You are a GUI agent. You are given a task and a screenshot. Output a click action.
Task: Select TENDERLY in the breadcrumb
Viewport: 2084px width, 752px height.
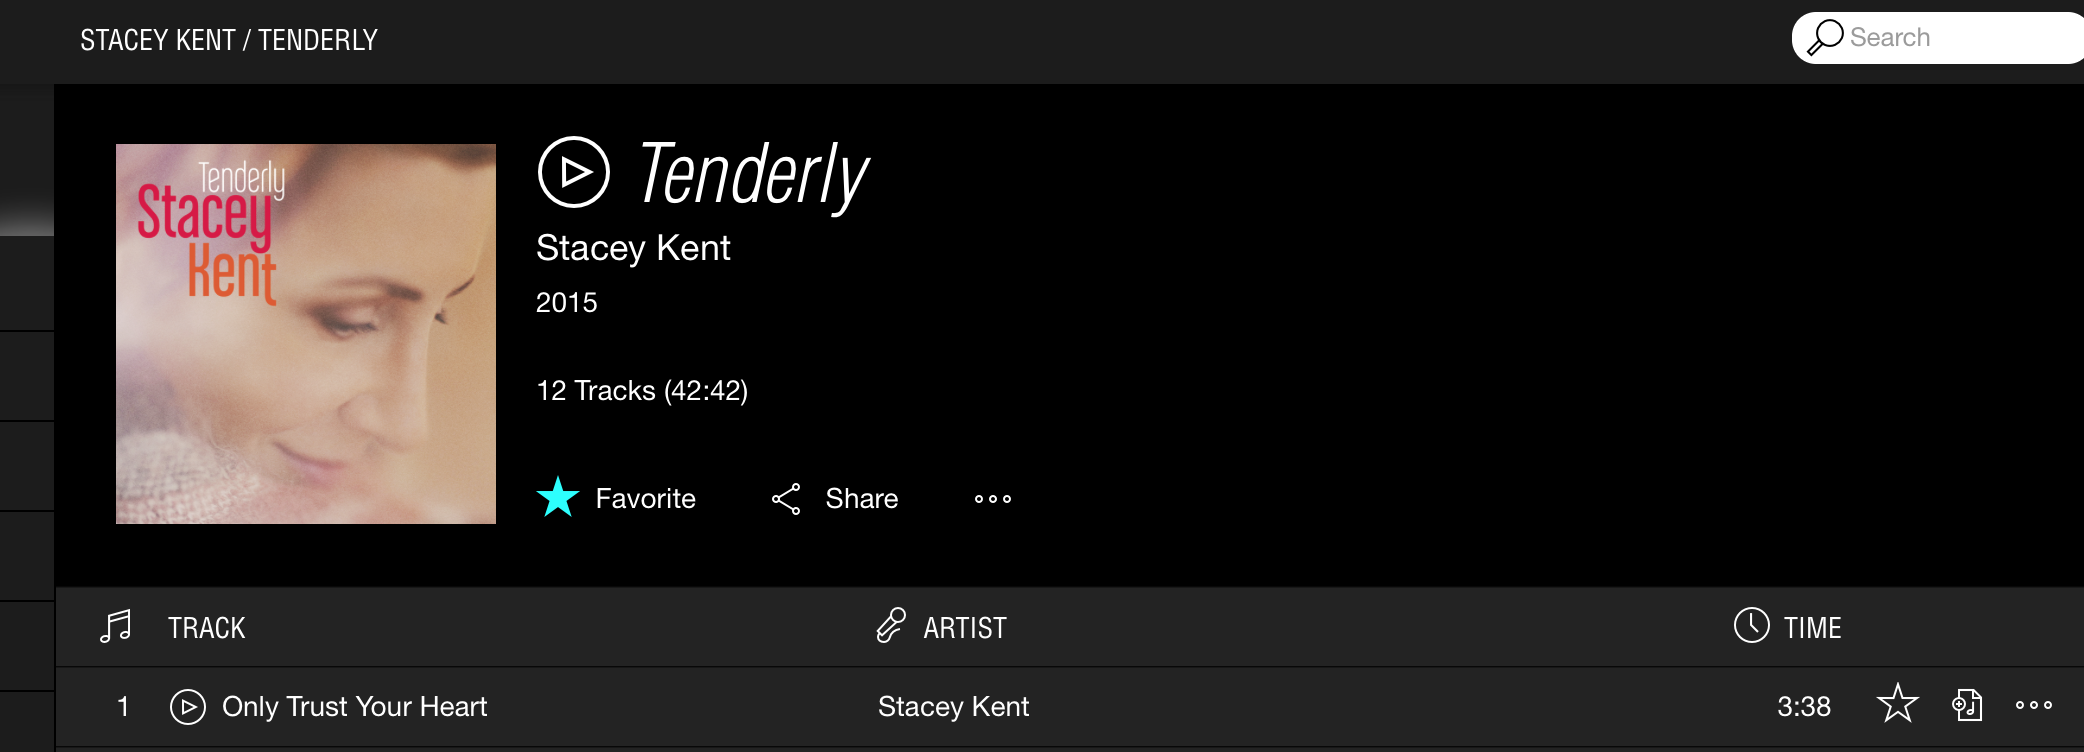pos(317,40)
